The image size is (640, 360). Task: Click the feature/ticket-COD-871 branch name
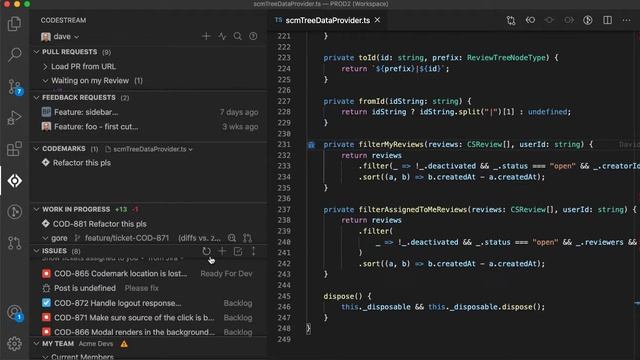[x=127, y=238]
